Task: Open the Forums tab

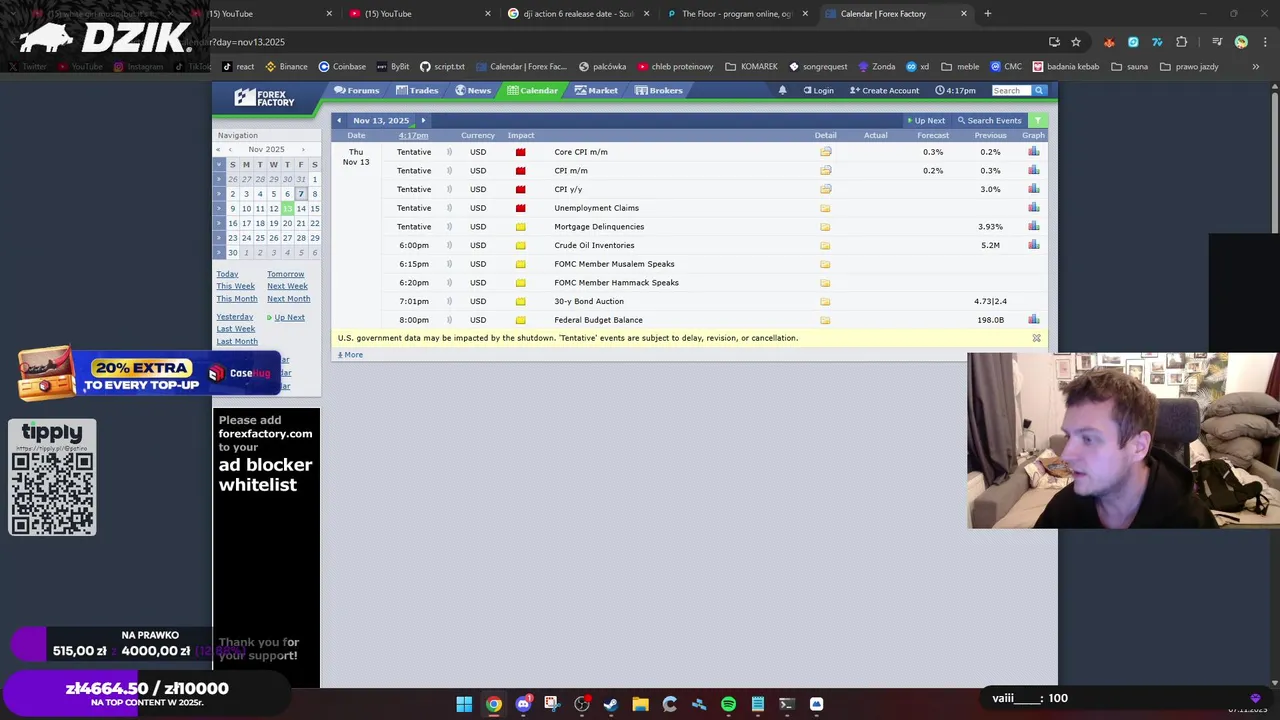Action: [x=357, y=90]
